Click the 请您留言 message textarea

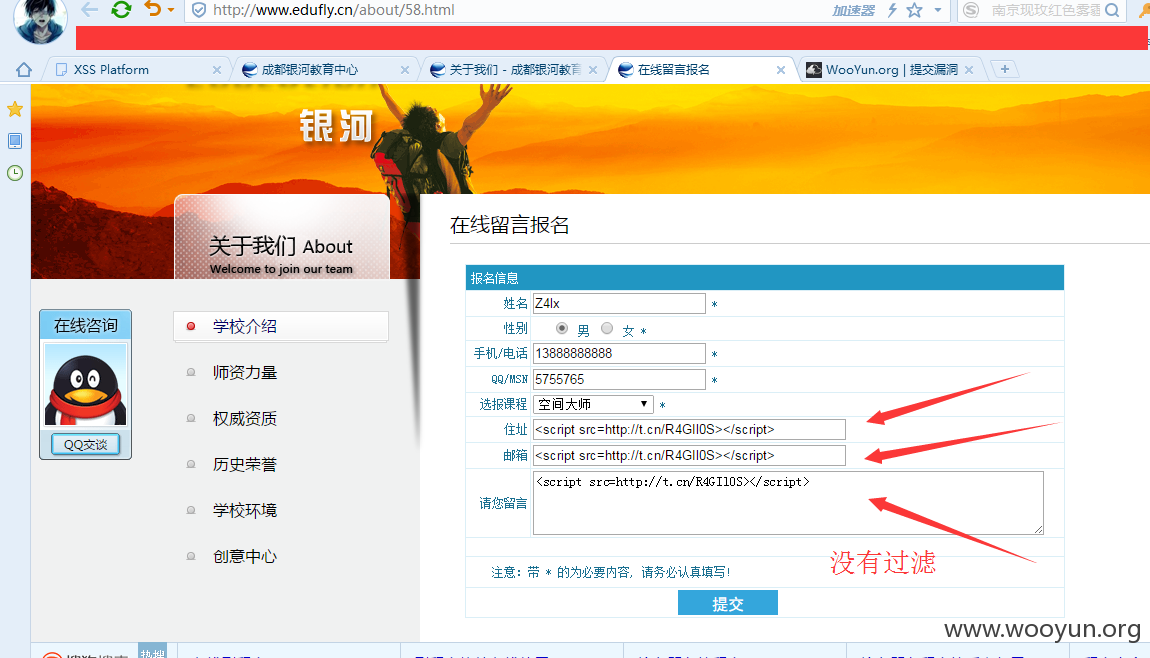pyautogui.click(x=788, y=503)
